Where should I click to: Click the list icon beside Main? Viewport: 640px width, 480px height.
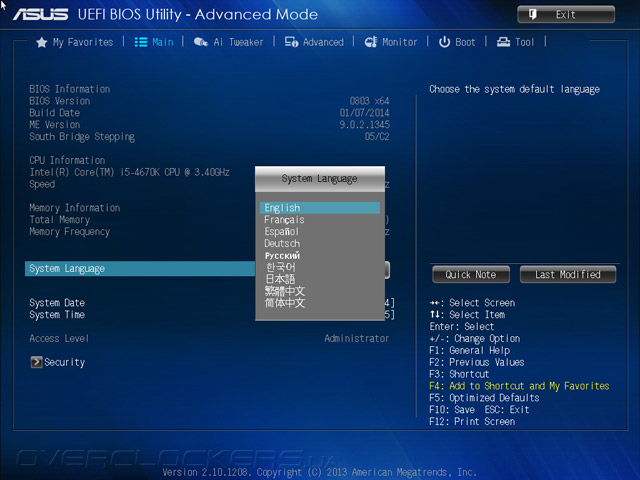coord(141,42)
